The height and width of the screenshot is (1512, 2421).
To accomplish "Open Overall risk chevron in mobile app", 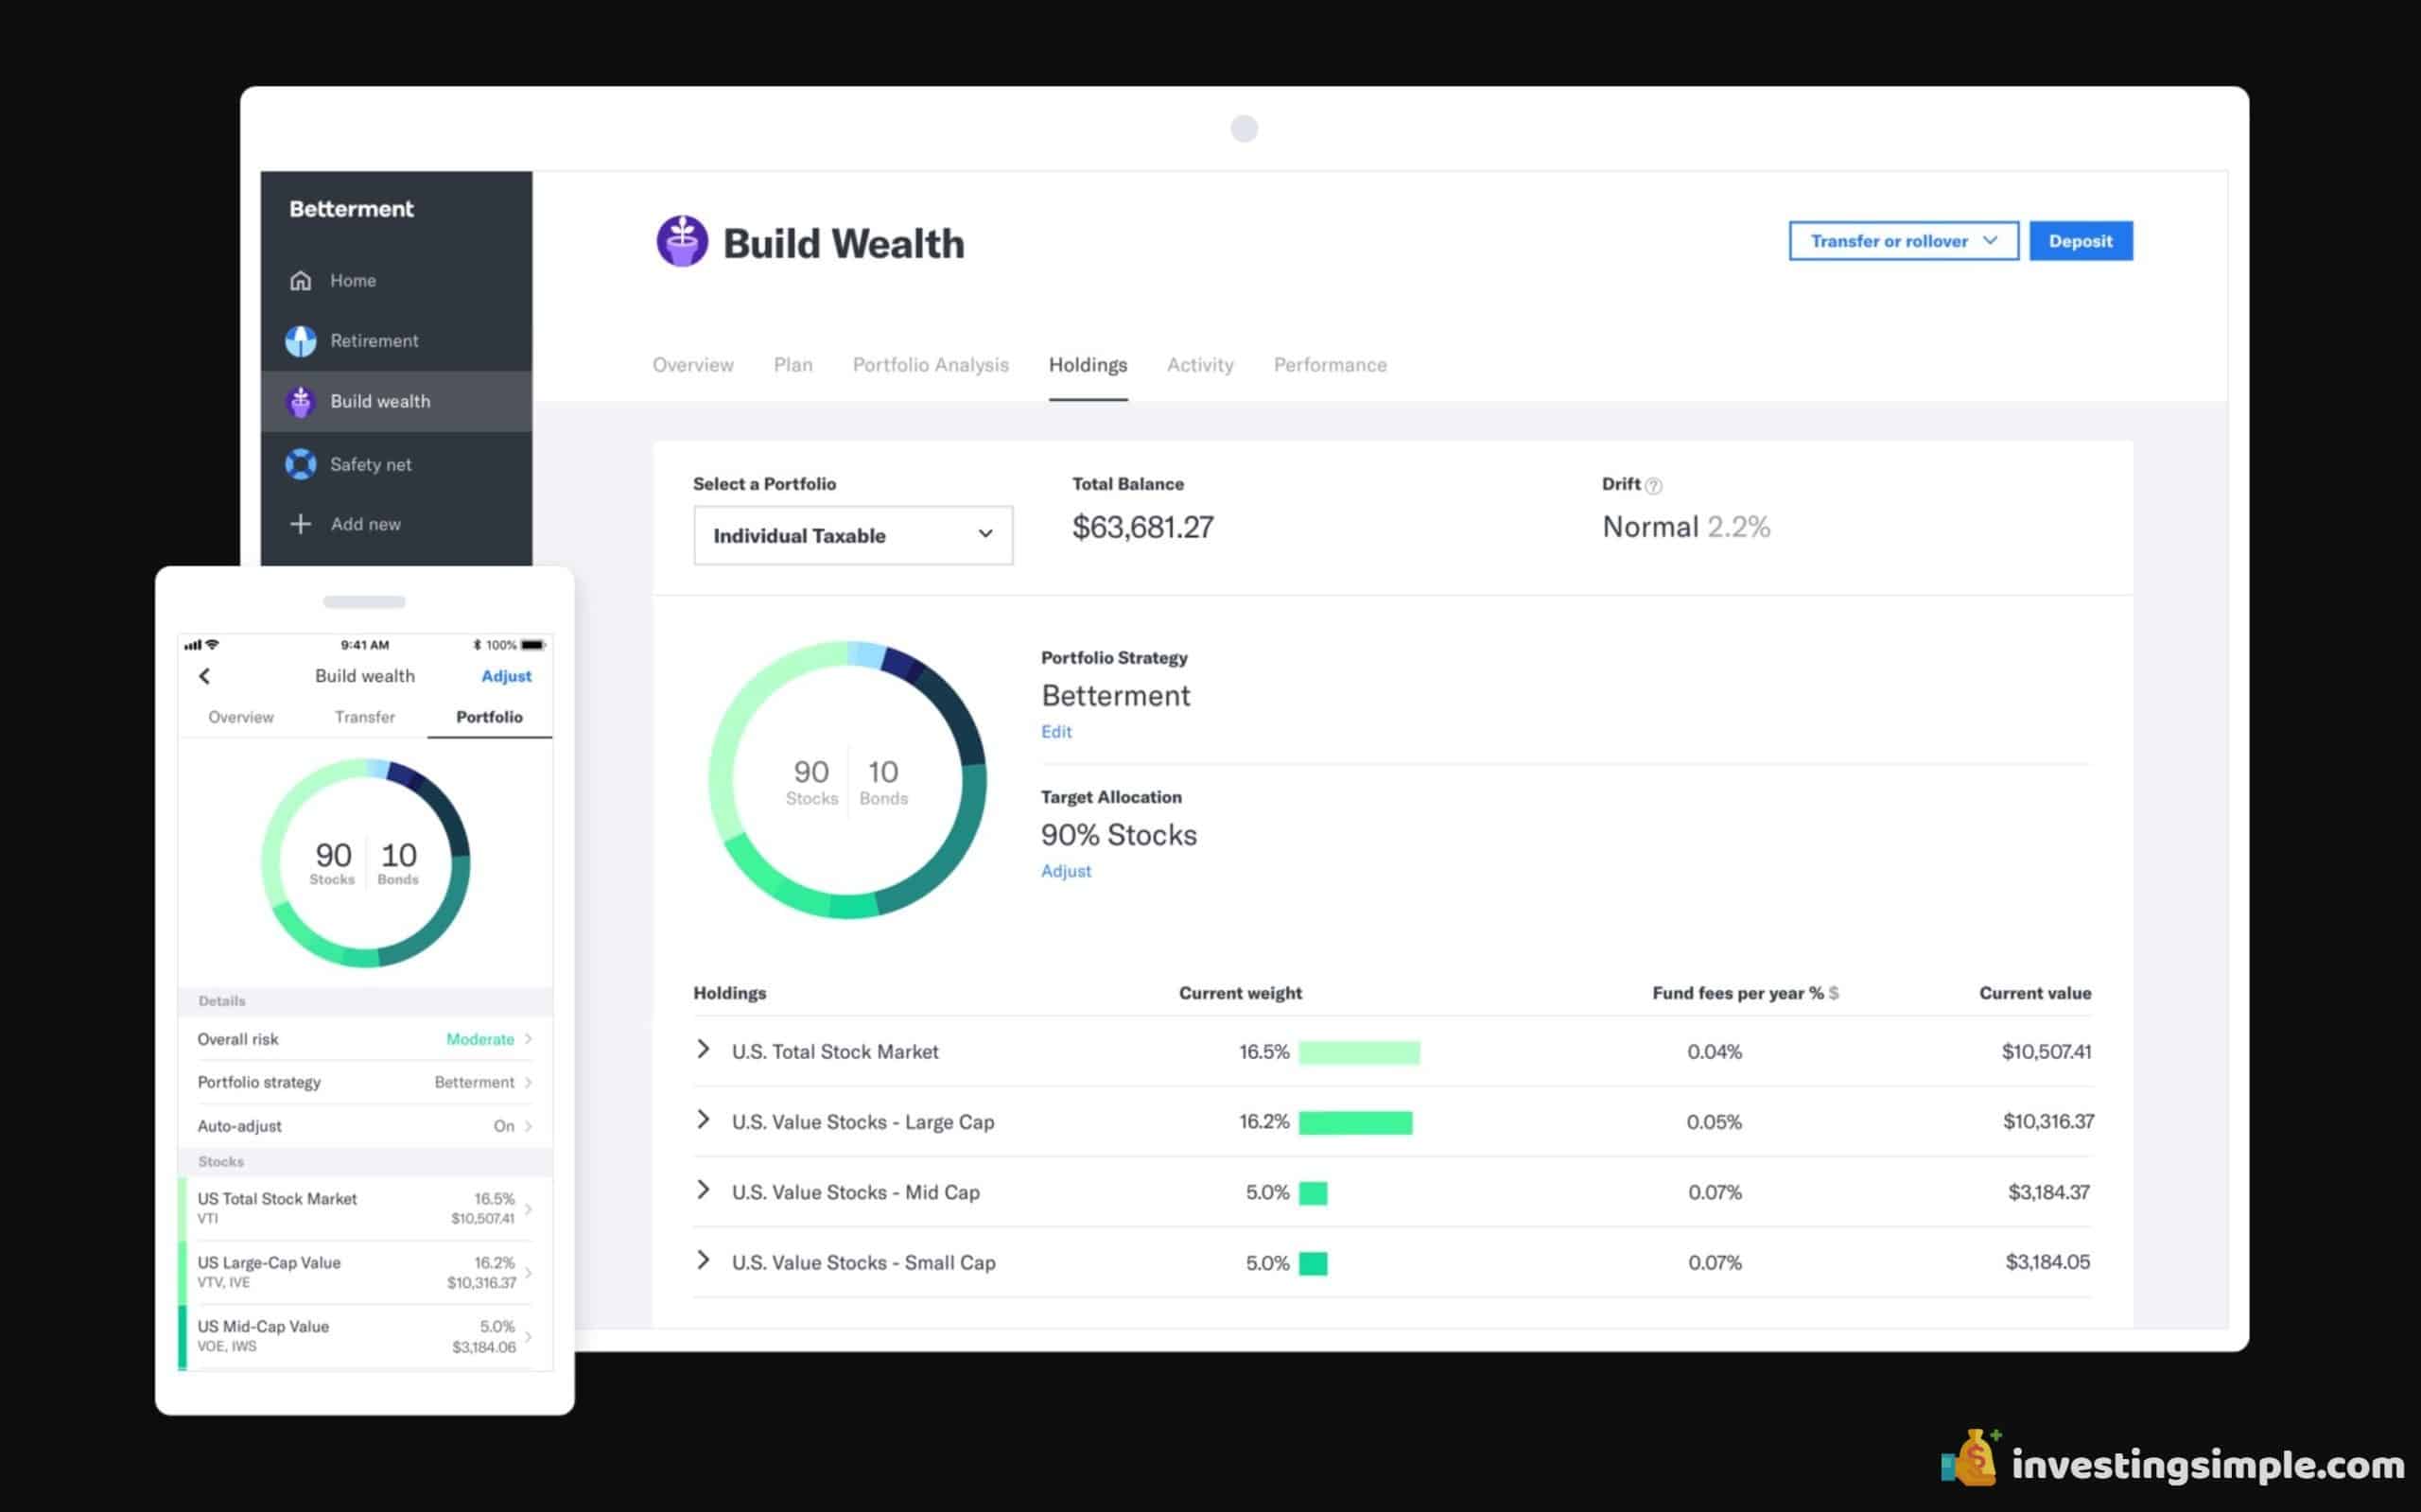I will 528,1039.
